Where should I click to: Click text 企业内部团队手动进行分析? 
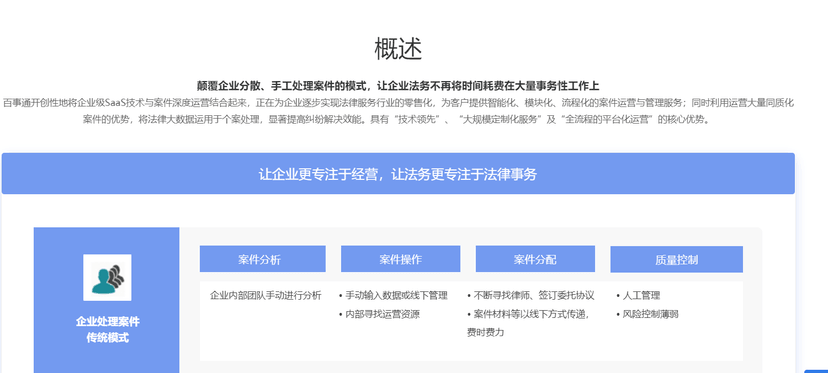tap(266, 295)
